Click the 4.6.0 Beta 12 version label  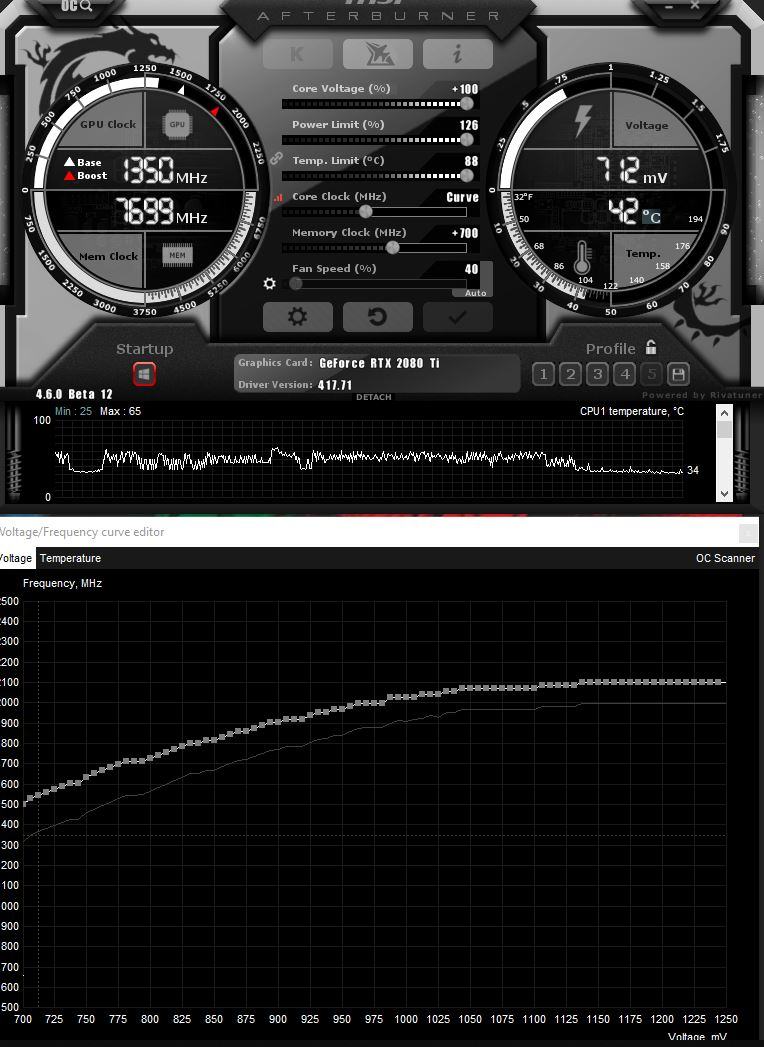click(74, 394)
